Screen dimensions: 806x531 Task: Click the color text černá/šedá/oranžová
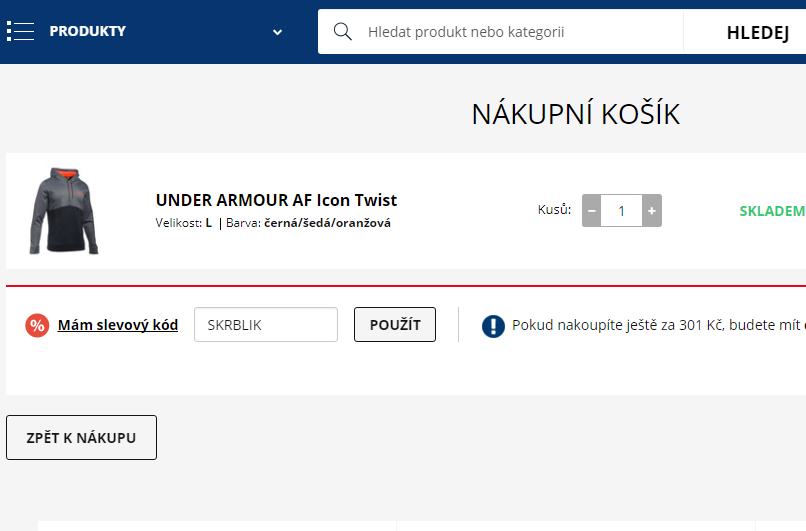click(327, 223)
